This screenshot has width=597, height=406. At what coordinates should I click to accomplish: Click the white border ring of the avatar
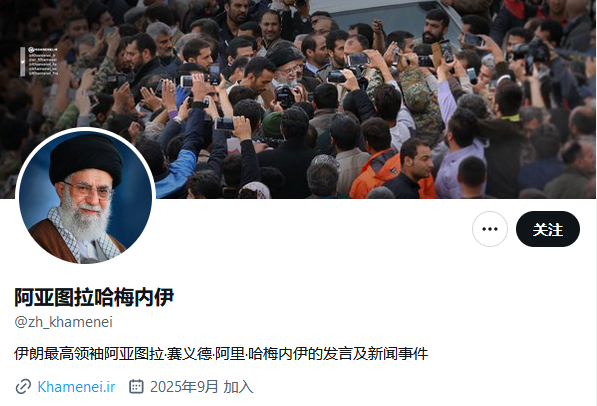click(x=85, y=128)
